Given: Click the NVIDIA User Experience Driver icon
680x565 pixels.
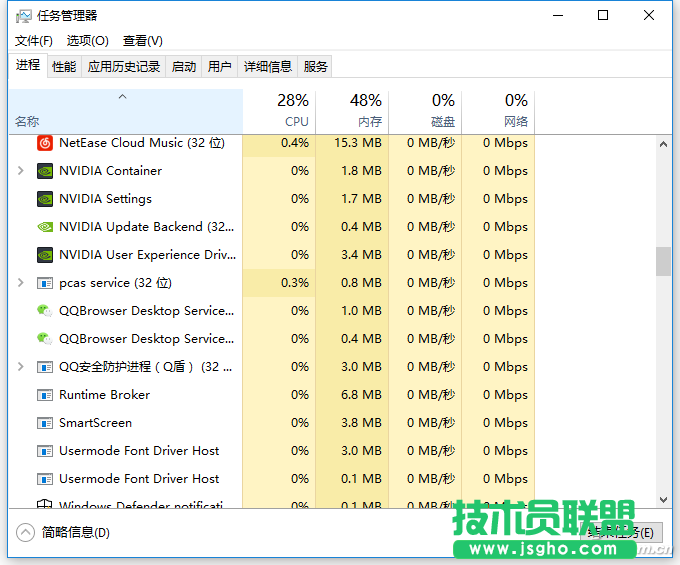Looking at the screenshot, I should [x=45, y=255].
